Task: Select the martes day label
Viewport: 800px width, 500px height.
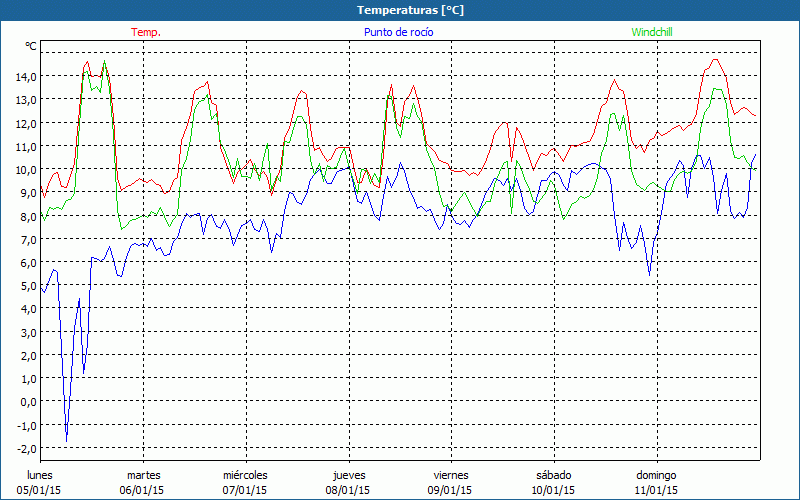Action: coord(143,475)
